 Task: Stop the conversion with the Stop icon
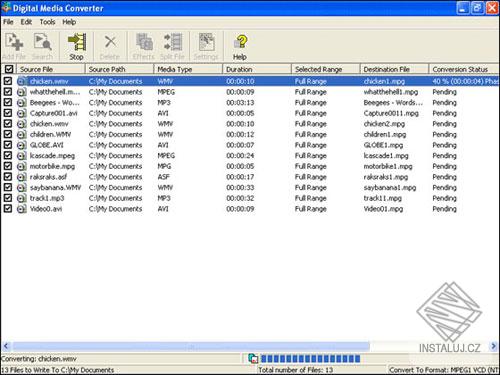click(x=77, y=42)
